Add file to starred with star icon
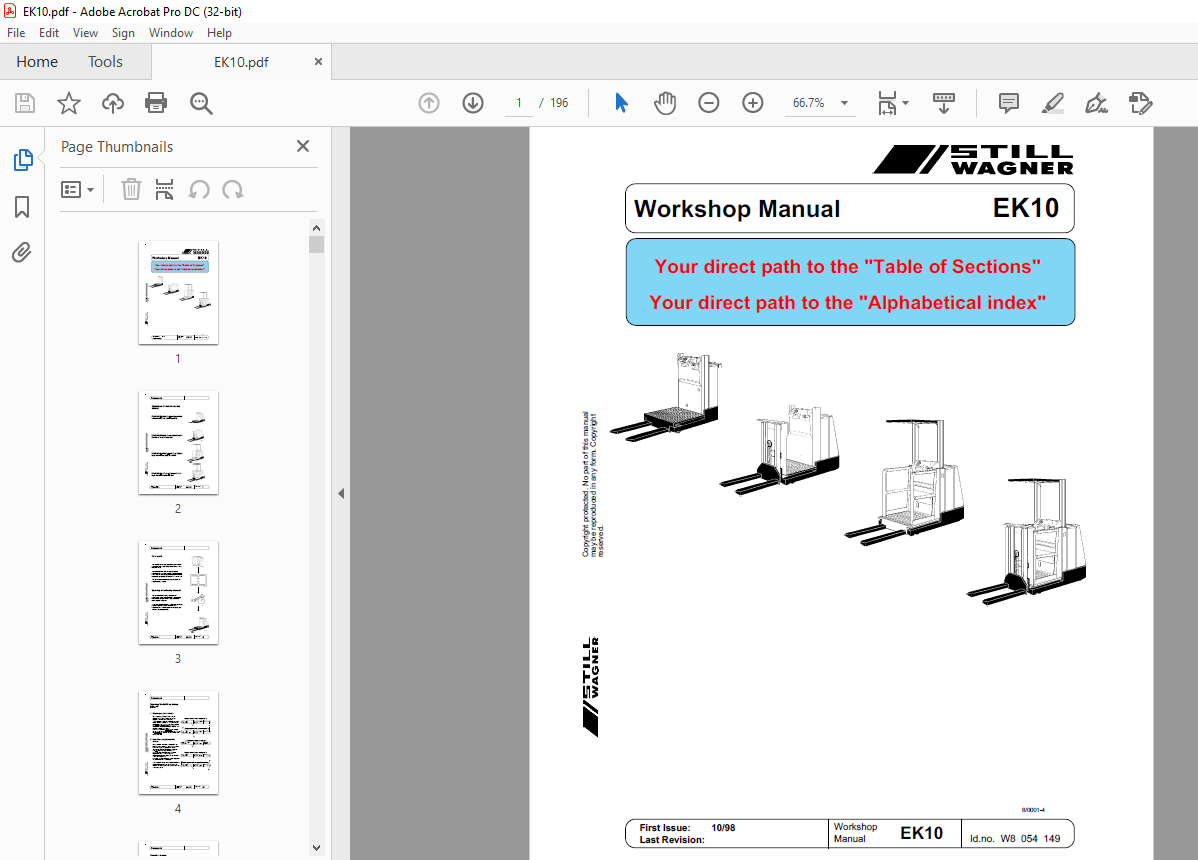Screen dimensions: 1198x860 69,103
